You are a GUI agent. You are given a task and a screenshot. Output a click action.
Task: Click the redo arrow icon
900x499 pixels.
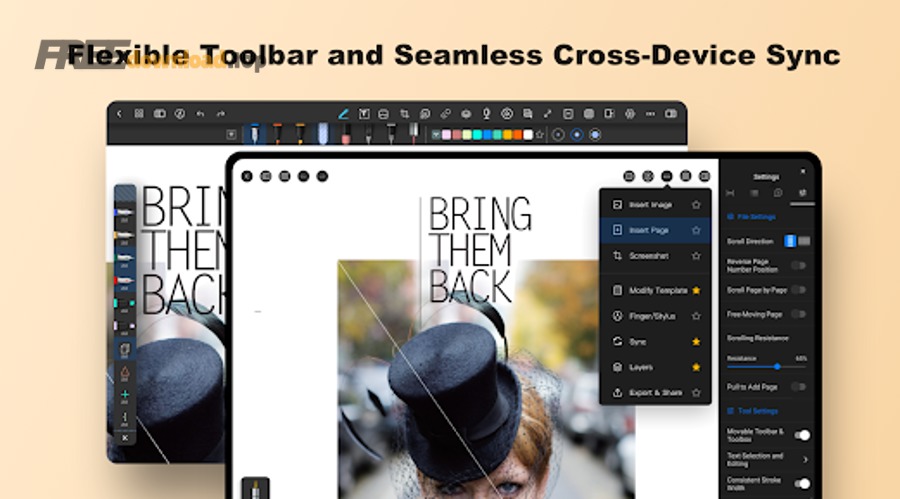[x=221, y=114]
